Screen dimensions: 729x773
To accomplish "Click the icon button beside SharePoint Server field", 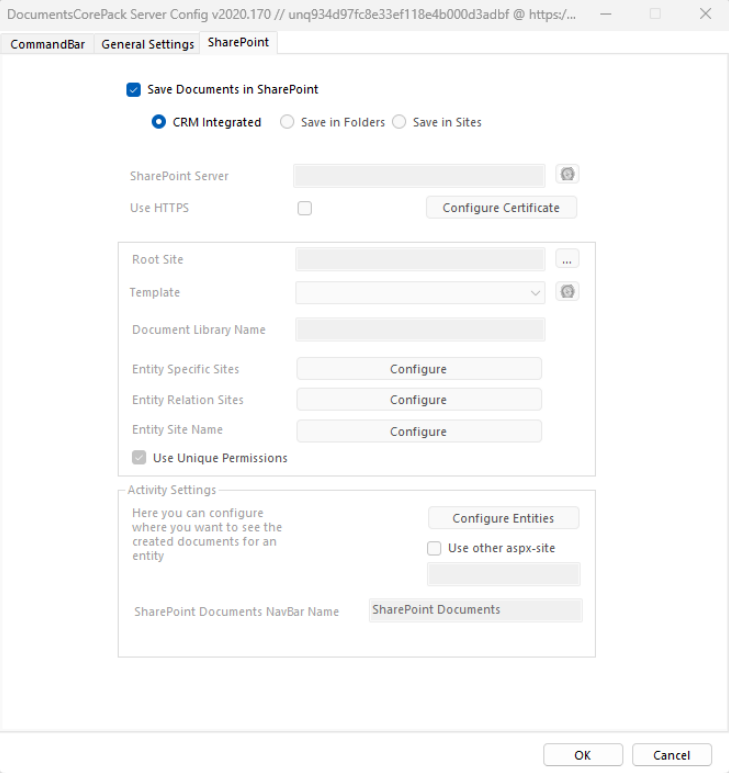I will click(x=567, y=174).
